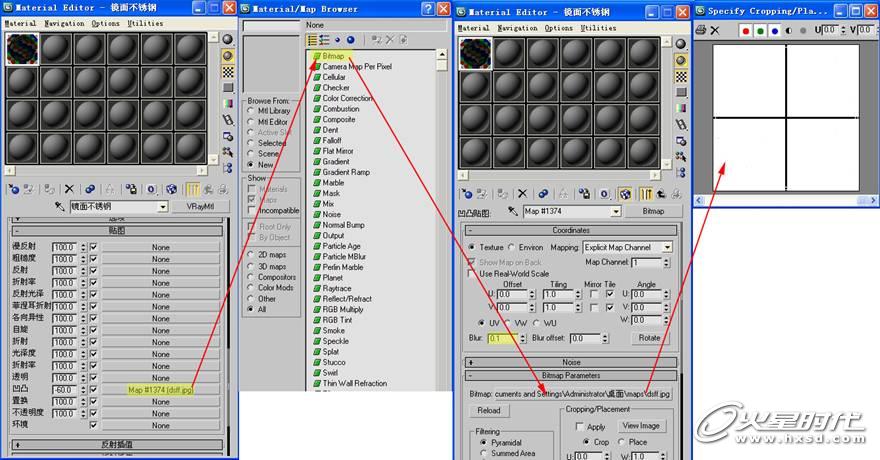880x460 pixels.
Task: Select Bitmap entry in Map Browser list
Action: tap(333, 56)
